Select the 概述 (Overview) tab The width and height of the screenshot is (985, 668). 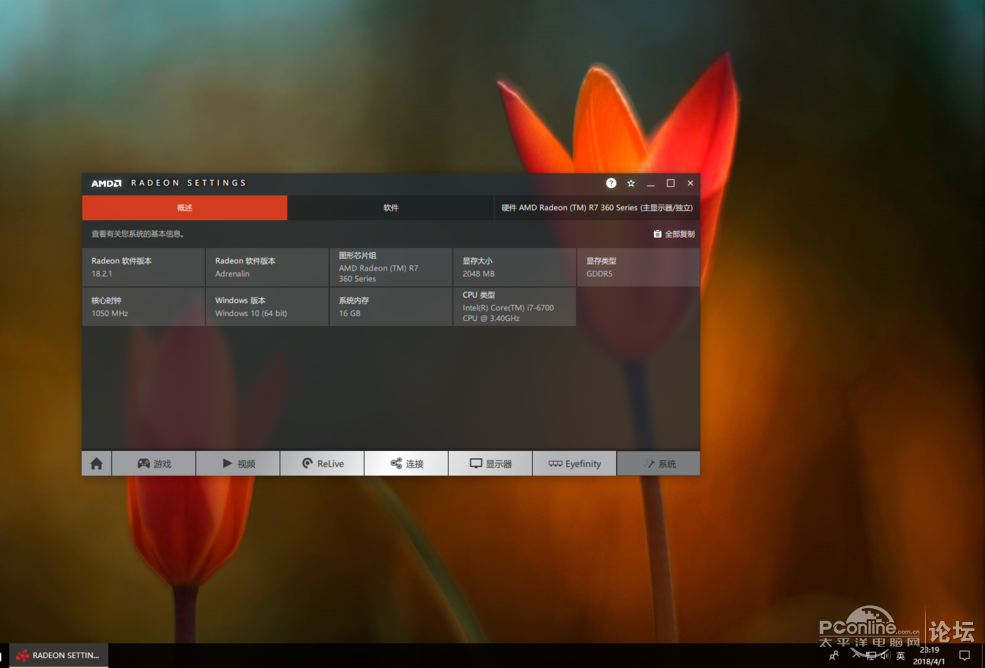pyautogui.click(x=185, y=208)
